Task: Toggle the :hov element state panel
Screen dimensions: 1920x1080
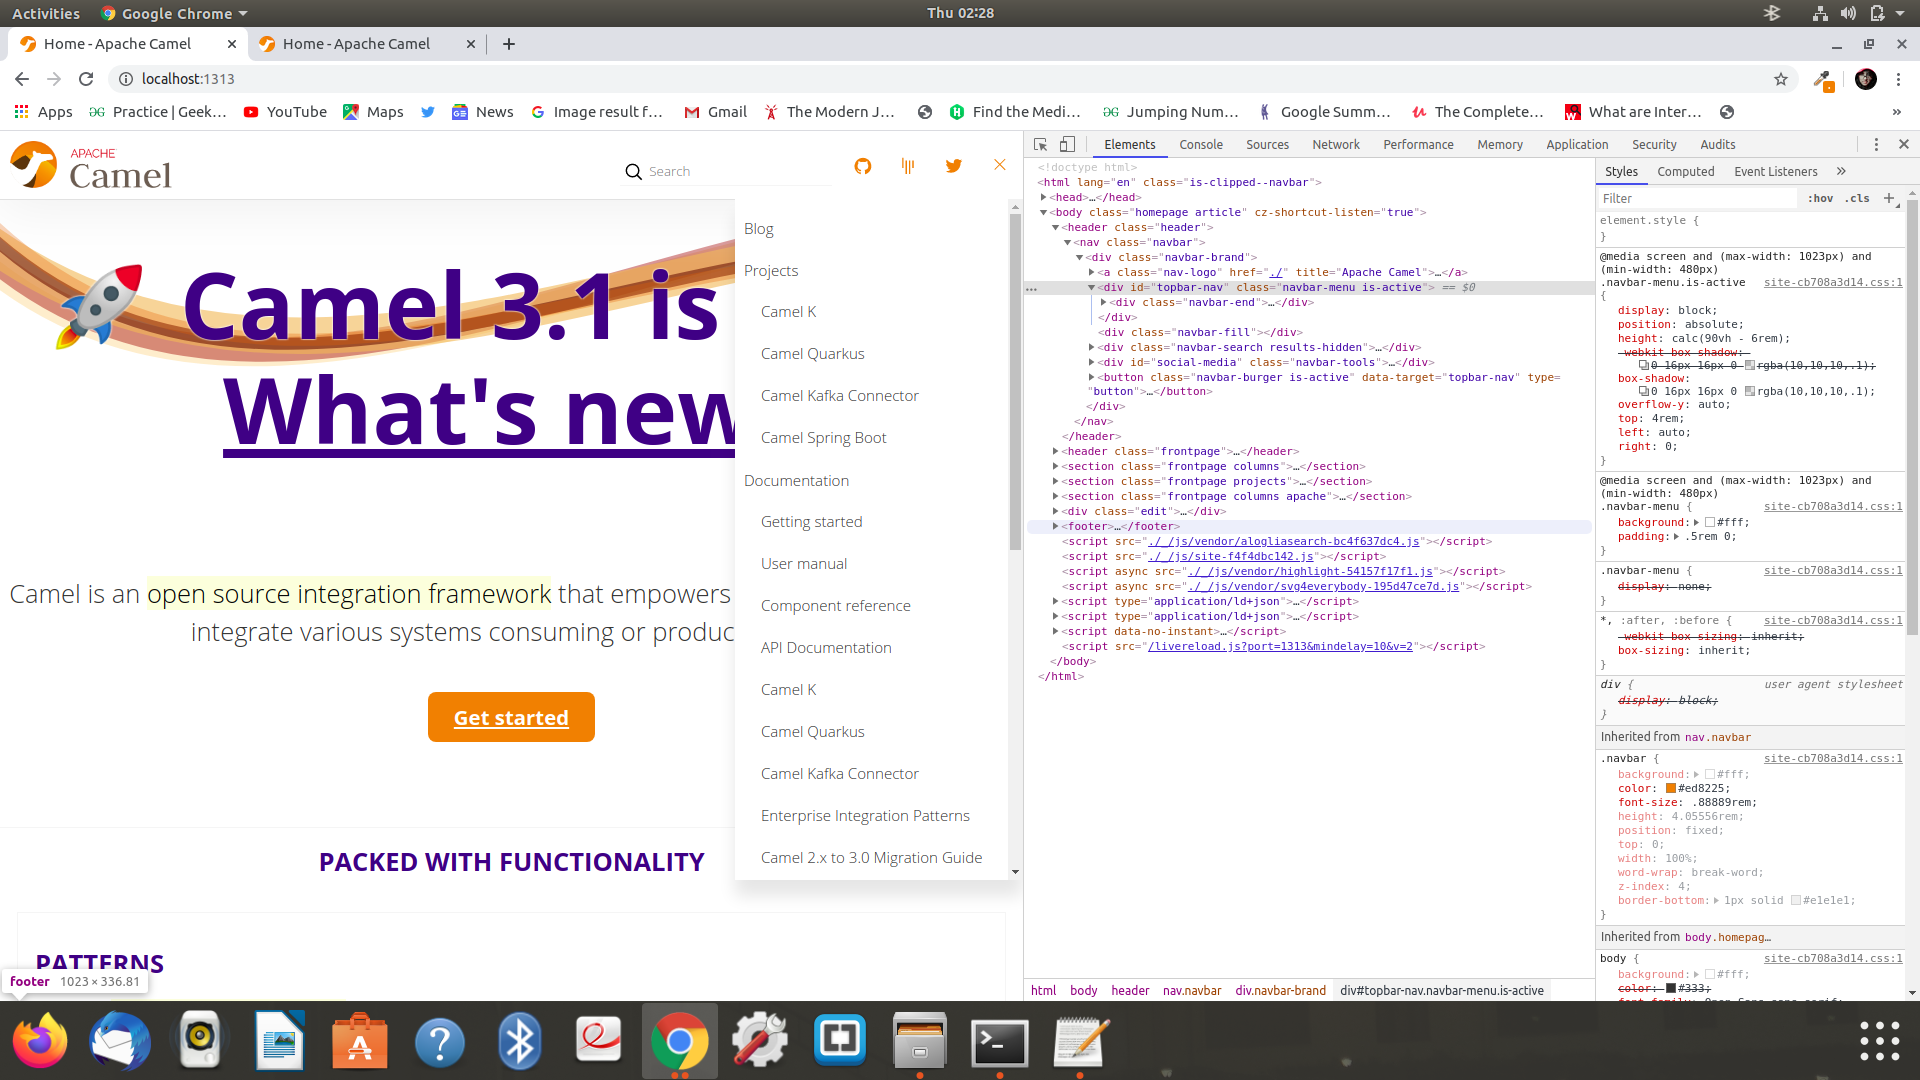Action: [x=1820, y=199]
